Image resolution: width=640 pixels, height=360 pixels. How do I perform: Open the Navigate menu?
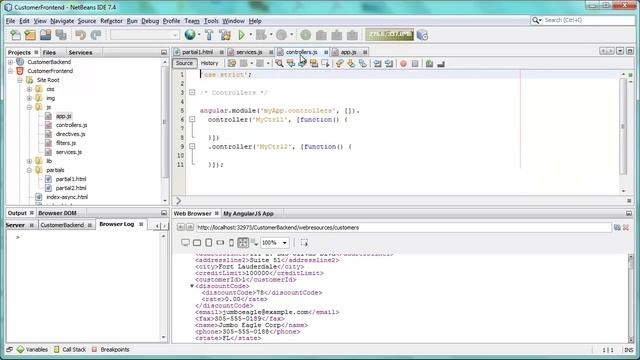point(62,21)
